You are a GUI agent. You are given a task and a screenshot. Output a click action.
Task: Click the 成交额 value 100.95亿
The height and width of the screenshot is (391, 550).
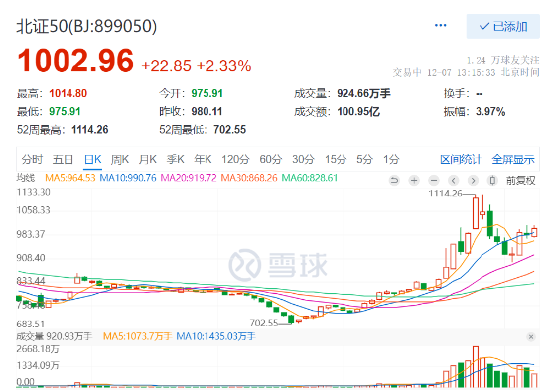(x=358, y=112)
